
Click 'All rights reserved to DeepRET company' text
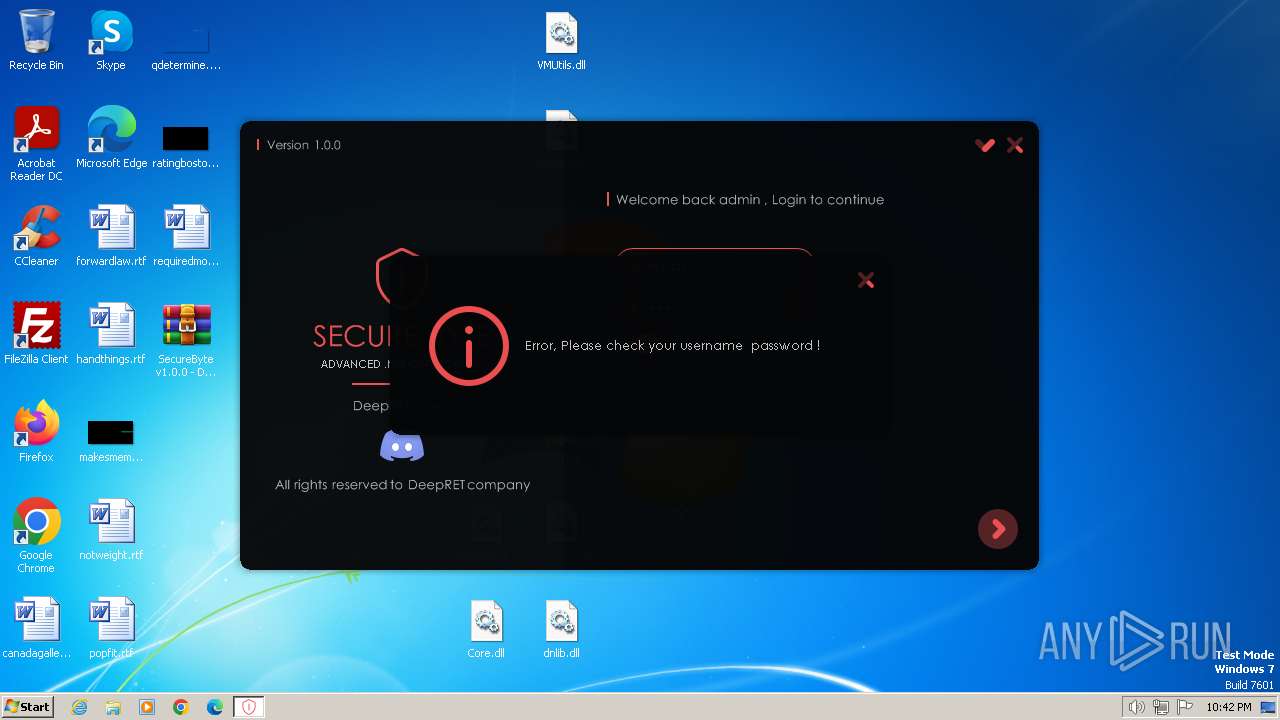[403, 485]
